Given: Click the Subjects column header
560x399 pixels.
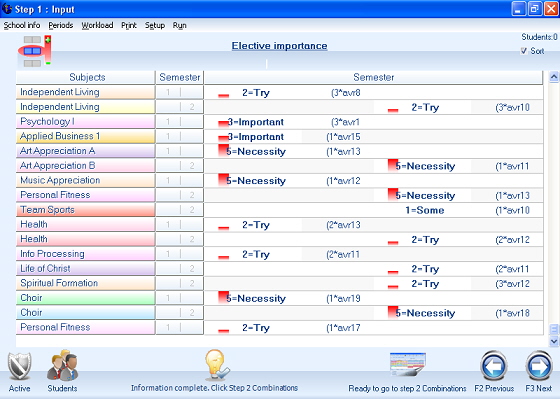Looking at the screenshot, I should click(86, 77).
